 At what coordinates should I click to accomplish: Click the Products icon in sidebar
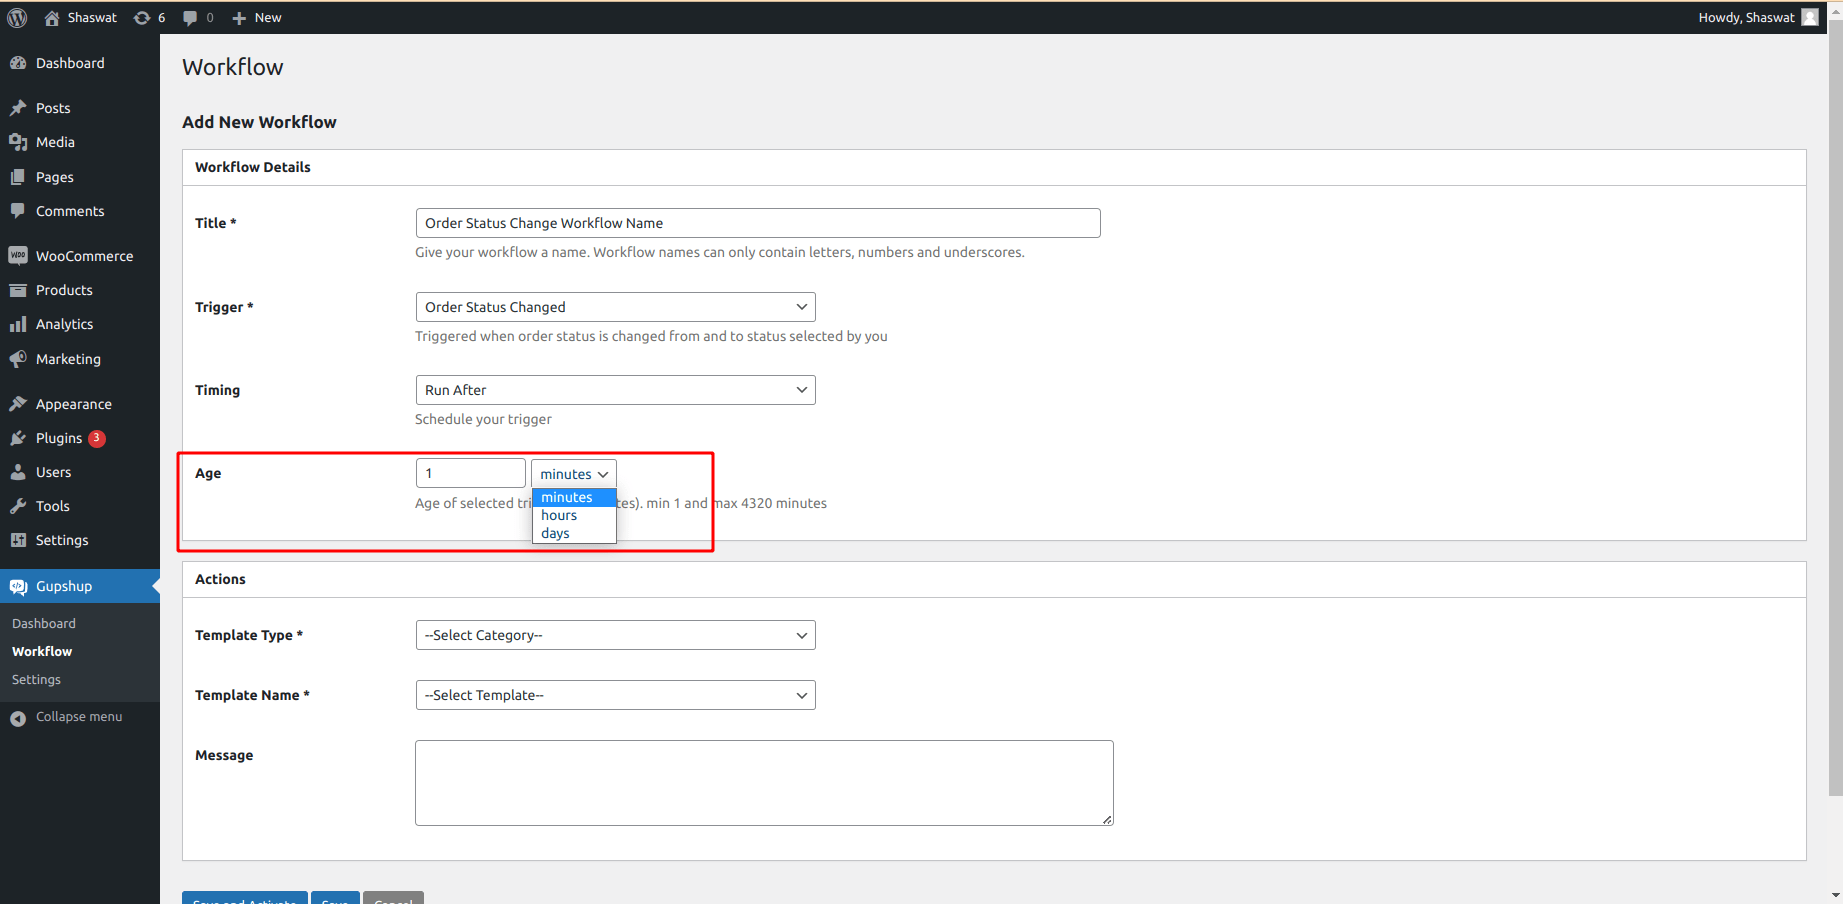18,290
